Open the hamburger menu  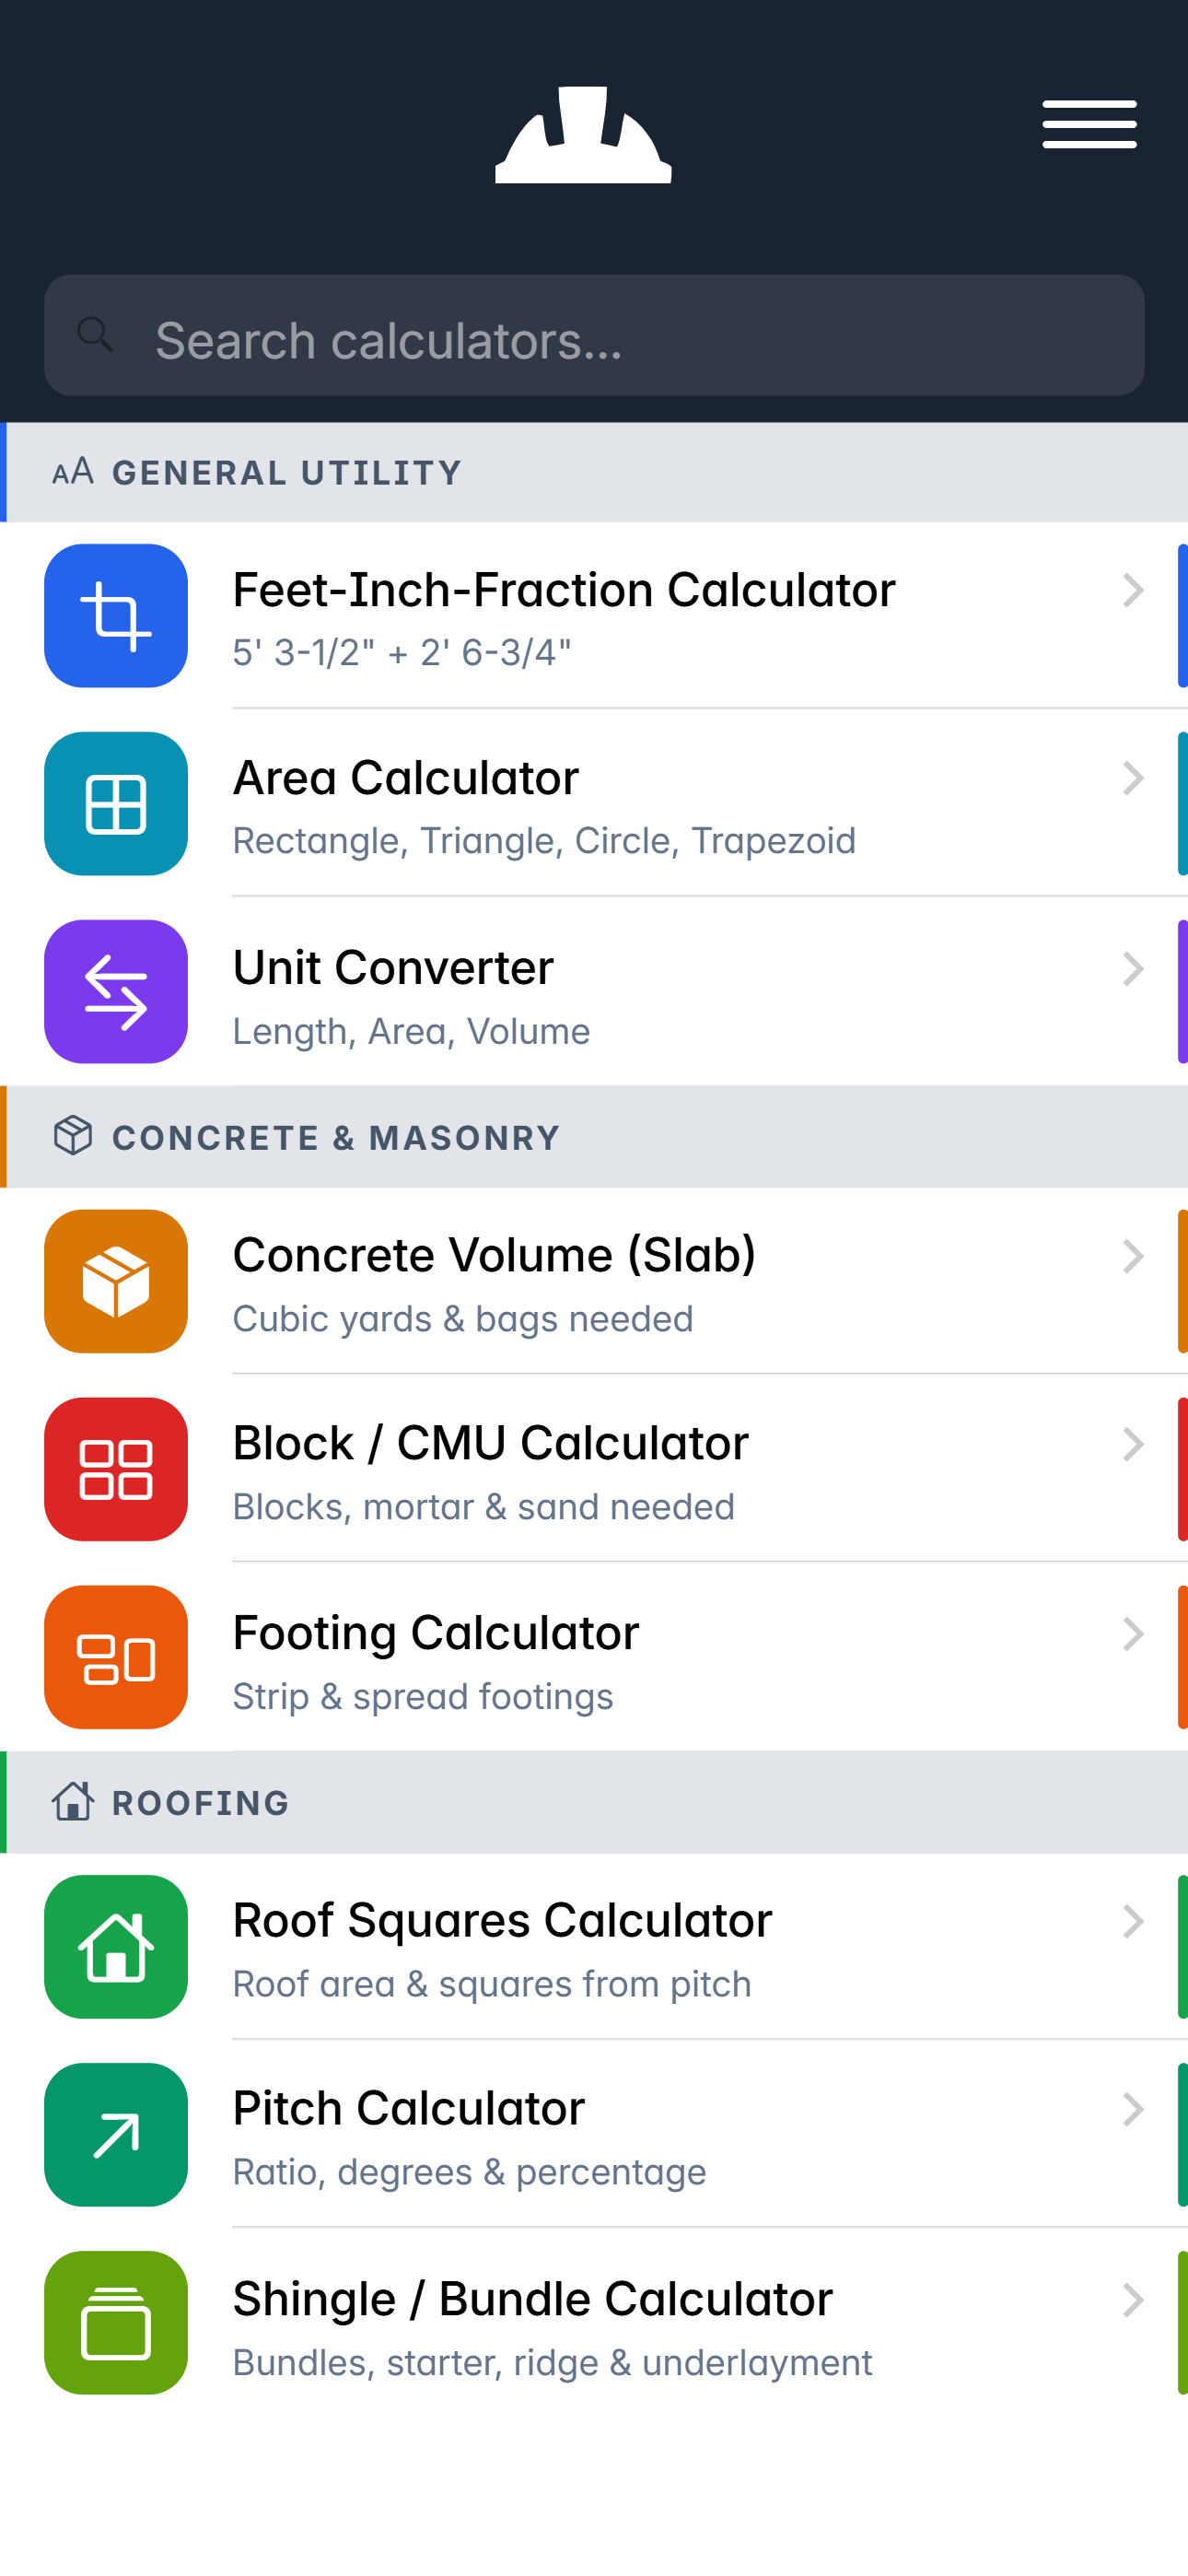click(x=1089, y=124)
